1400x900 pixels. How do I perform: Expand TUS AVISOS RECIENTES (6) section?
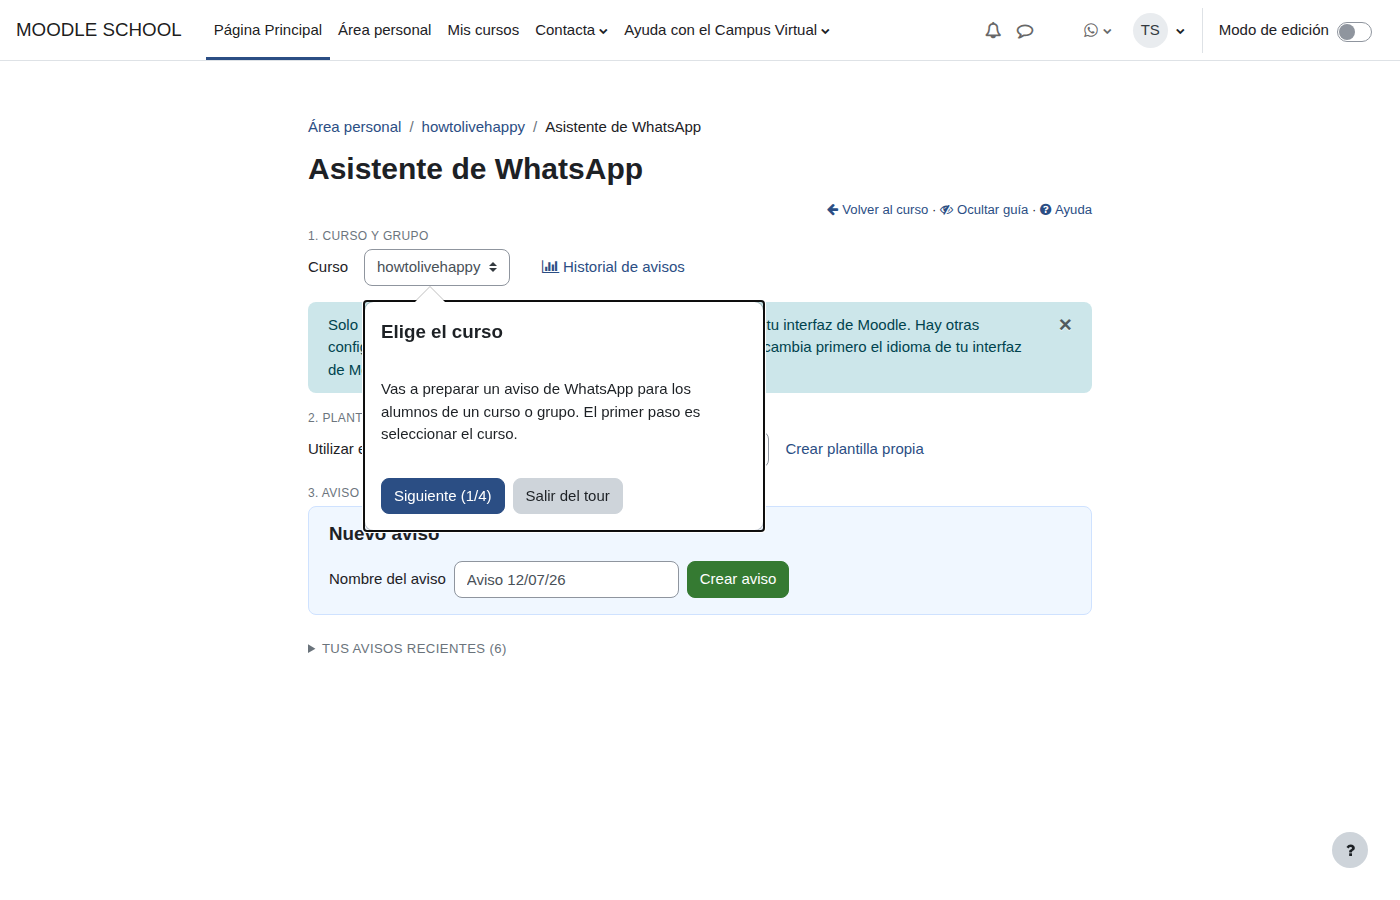click(407, 649)
